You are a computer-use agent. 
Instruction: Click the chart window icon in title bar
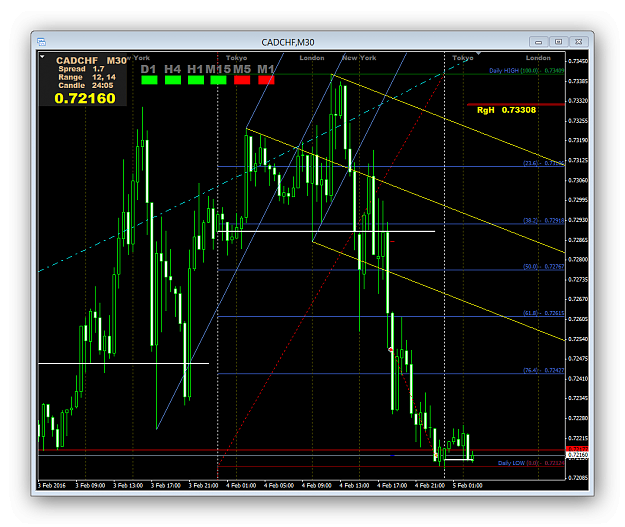(41, 42)
